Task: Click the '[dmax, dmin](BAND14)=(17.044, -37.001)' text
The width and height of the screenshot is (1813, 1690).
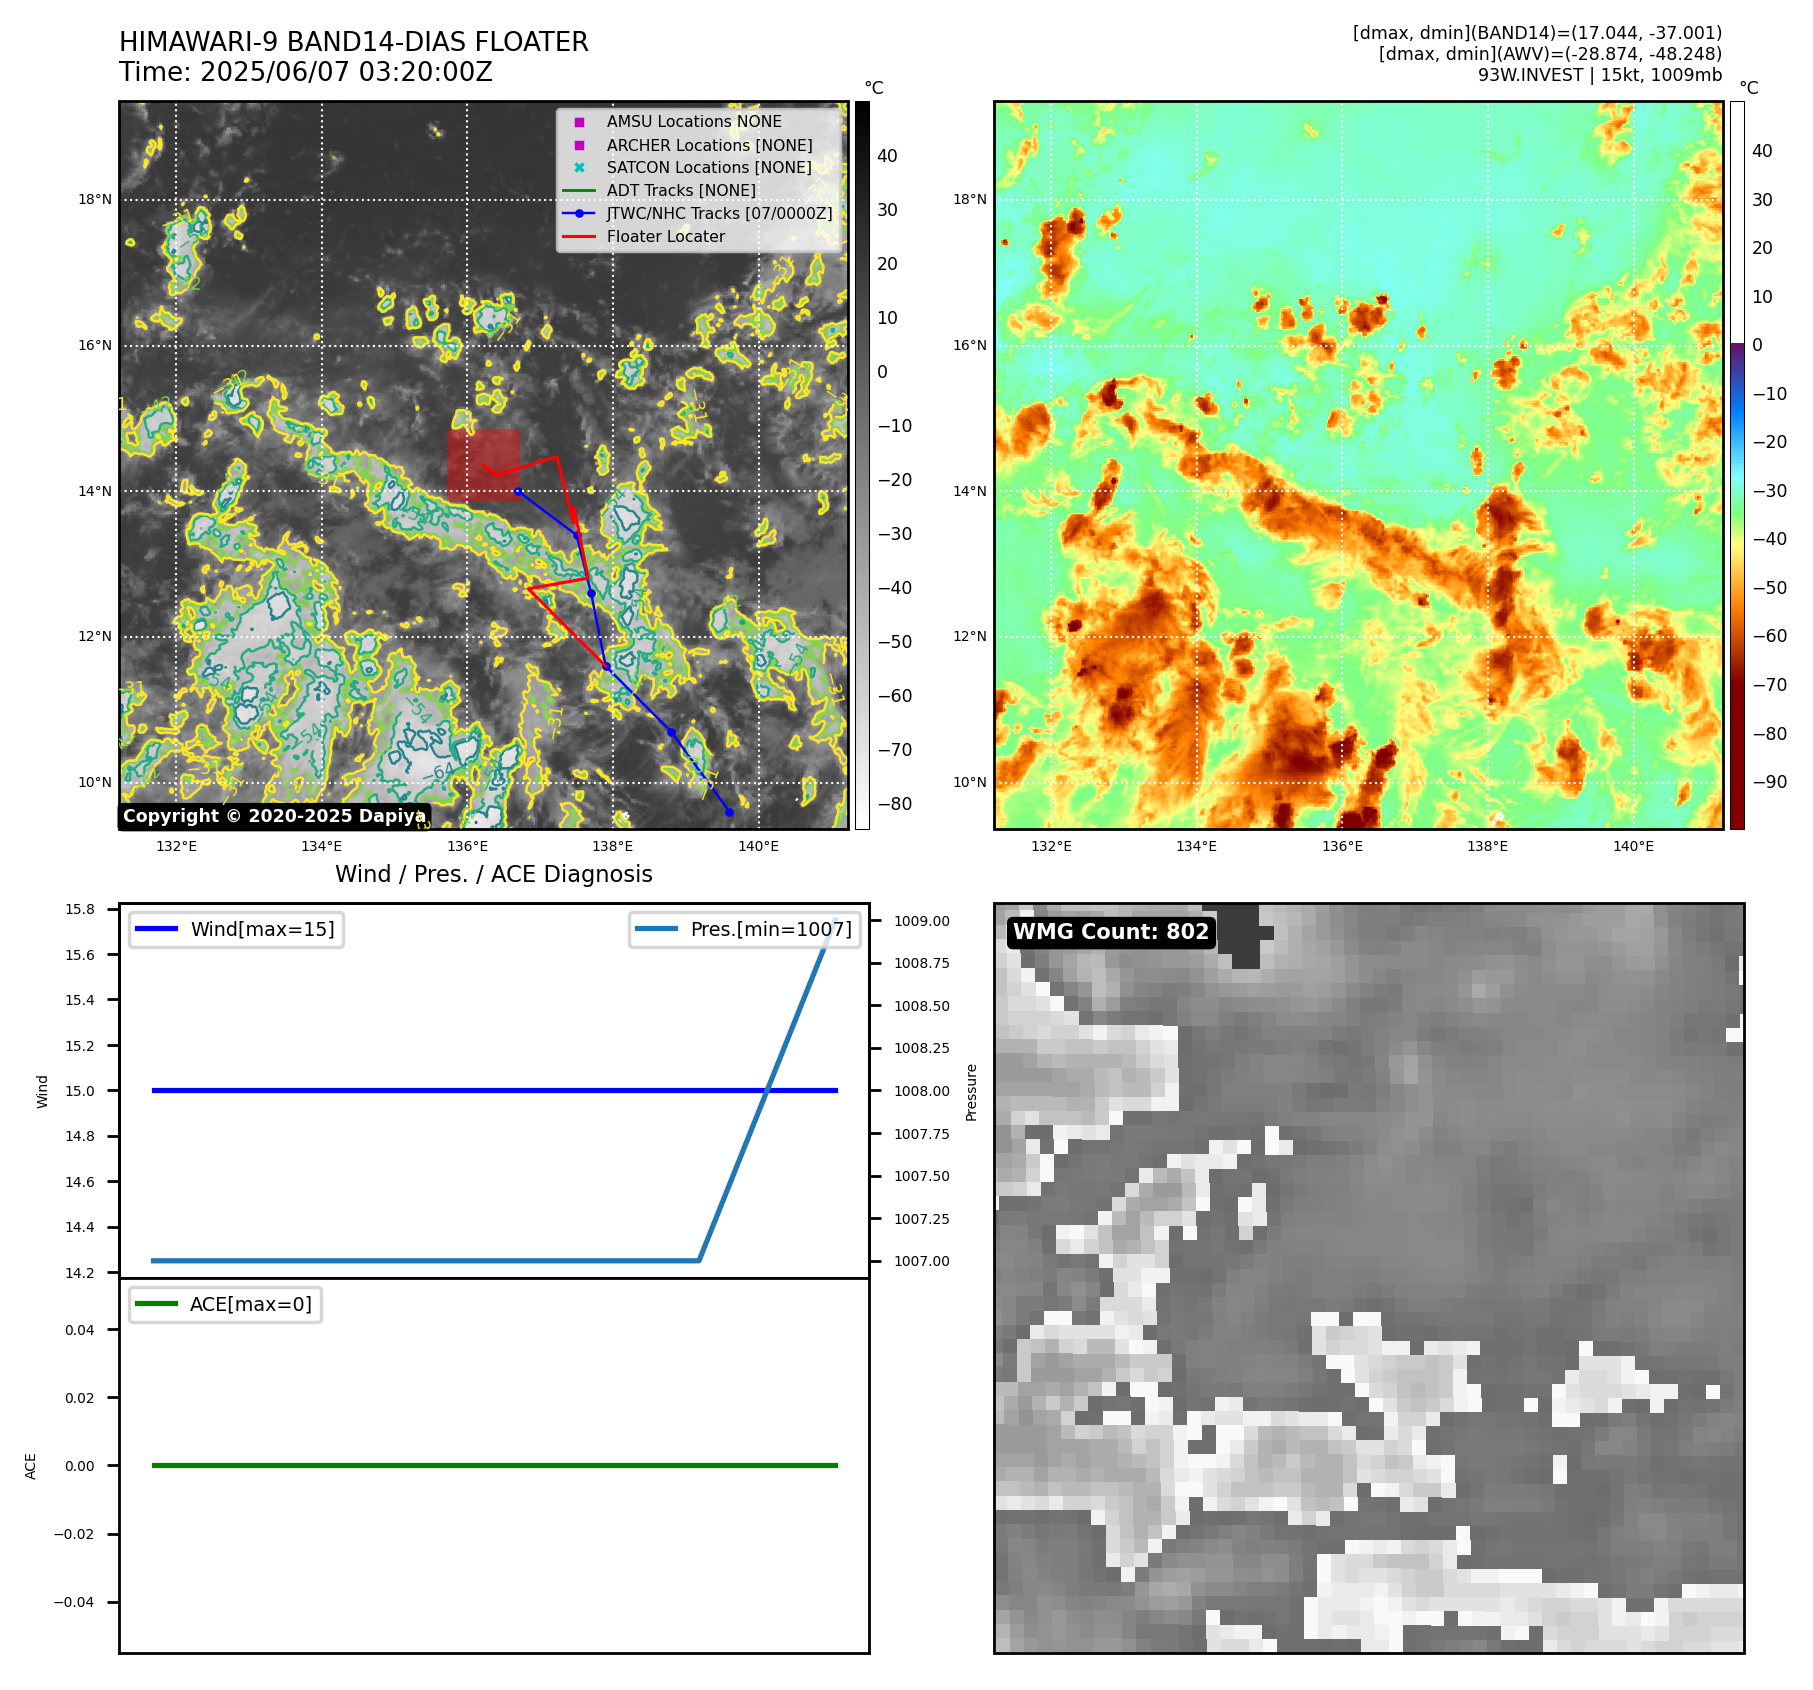Action: click(x=1537, y=33)
